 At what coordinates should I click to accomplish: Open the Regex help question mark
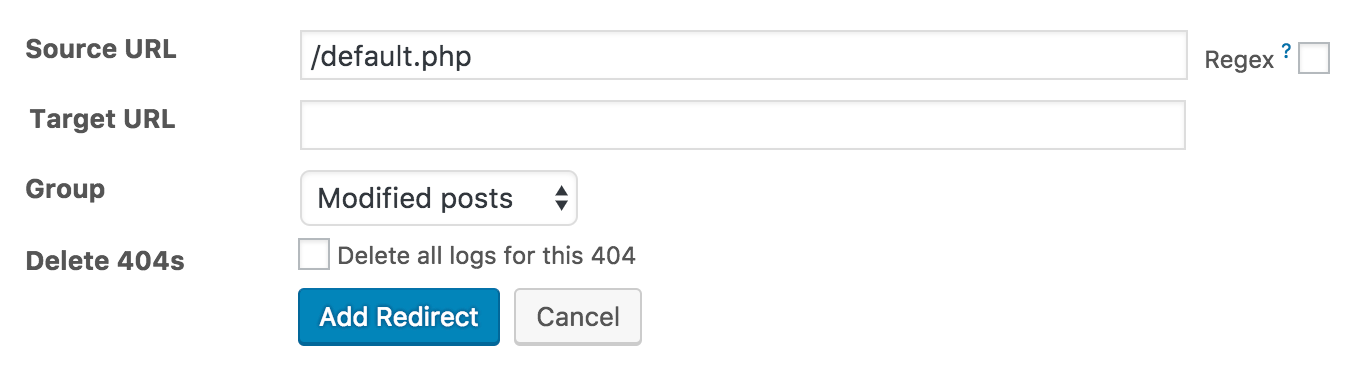(1286, 52)
